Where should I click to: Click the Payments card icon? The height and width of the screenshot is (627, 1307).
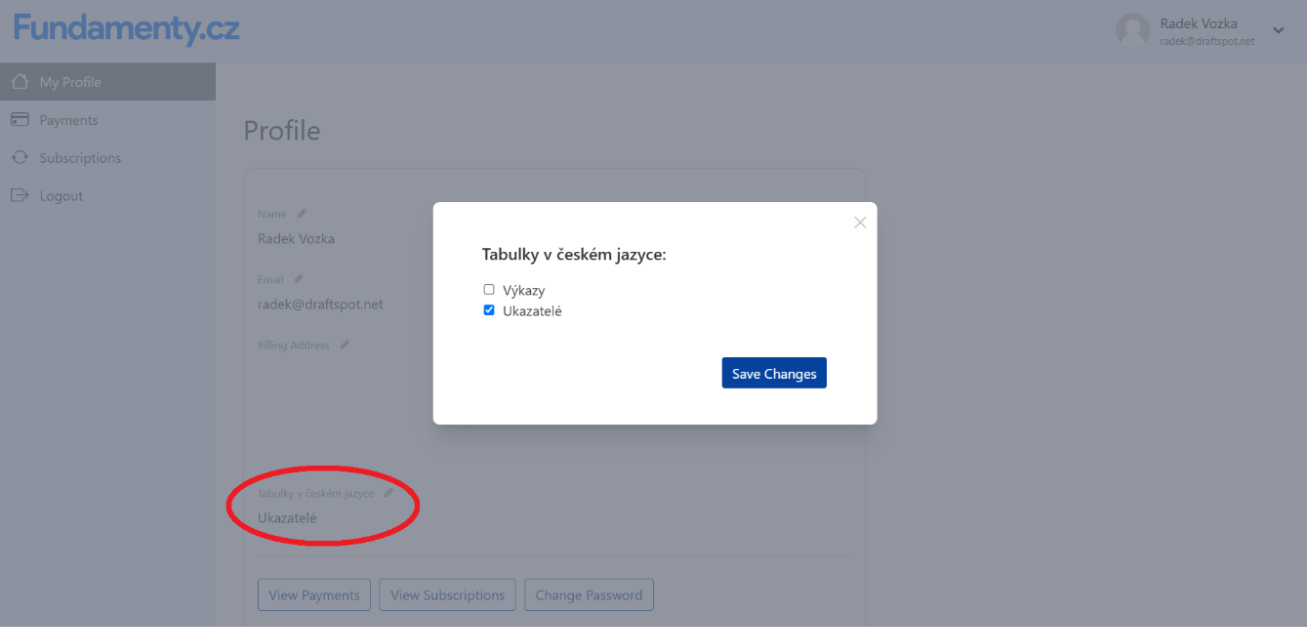tap(19, 120)
